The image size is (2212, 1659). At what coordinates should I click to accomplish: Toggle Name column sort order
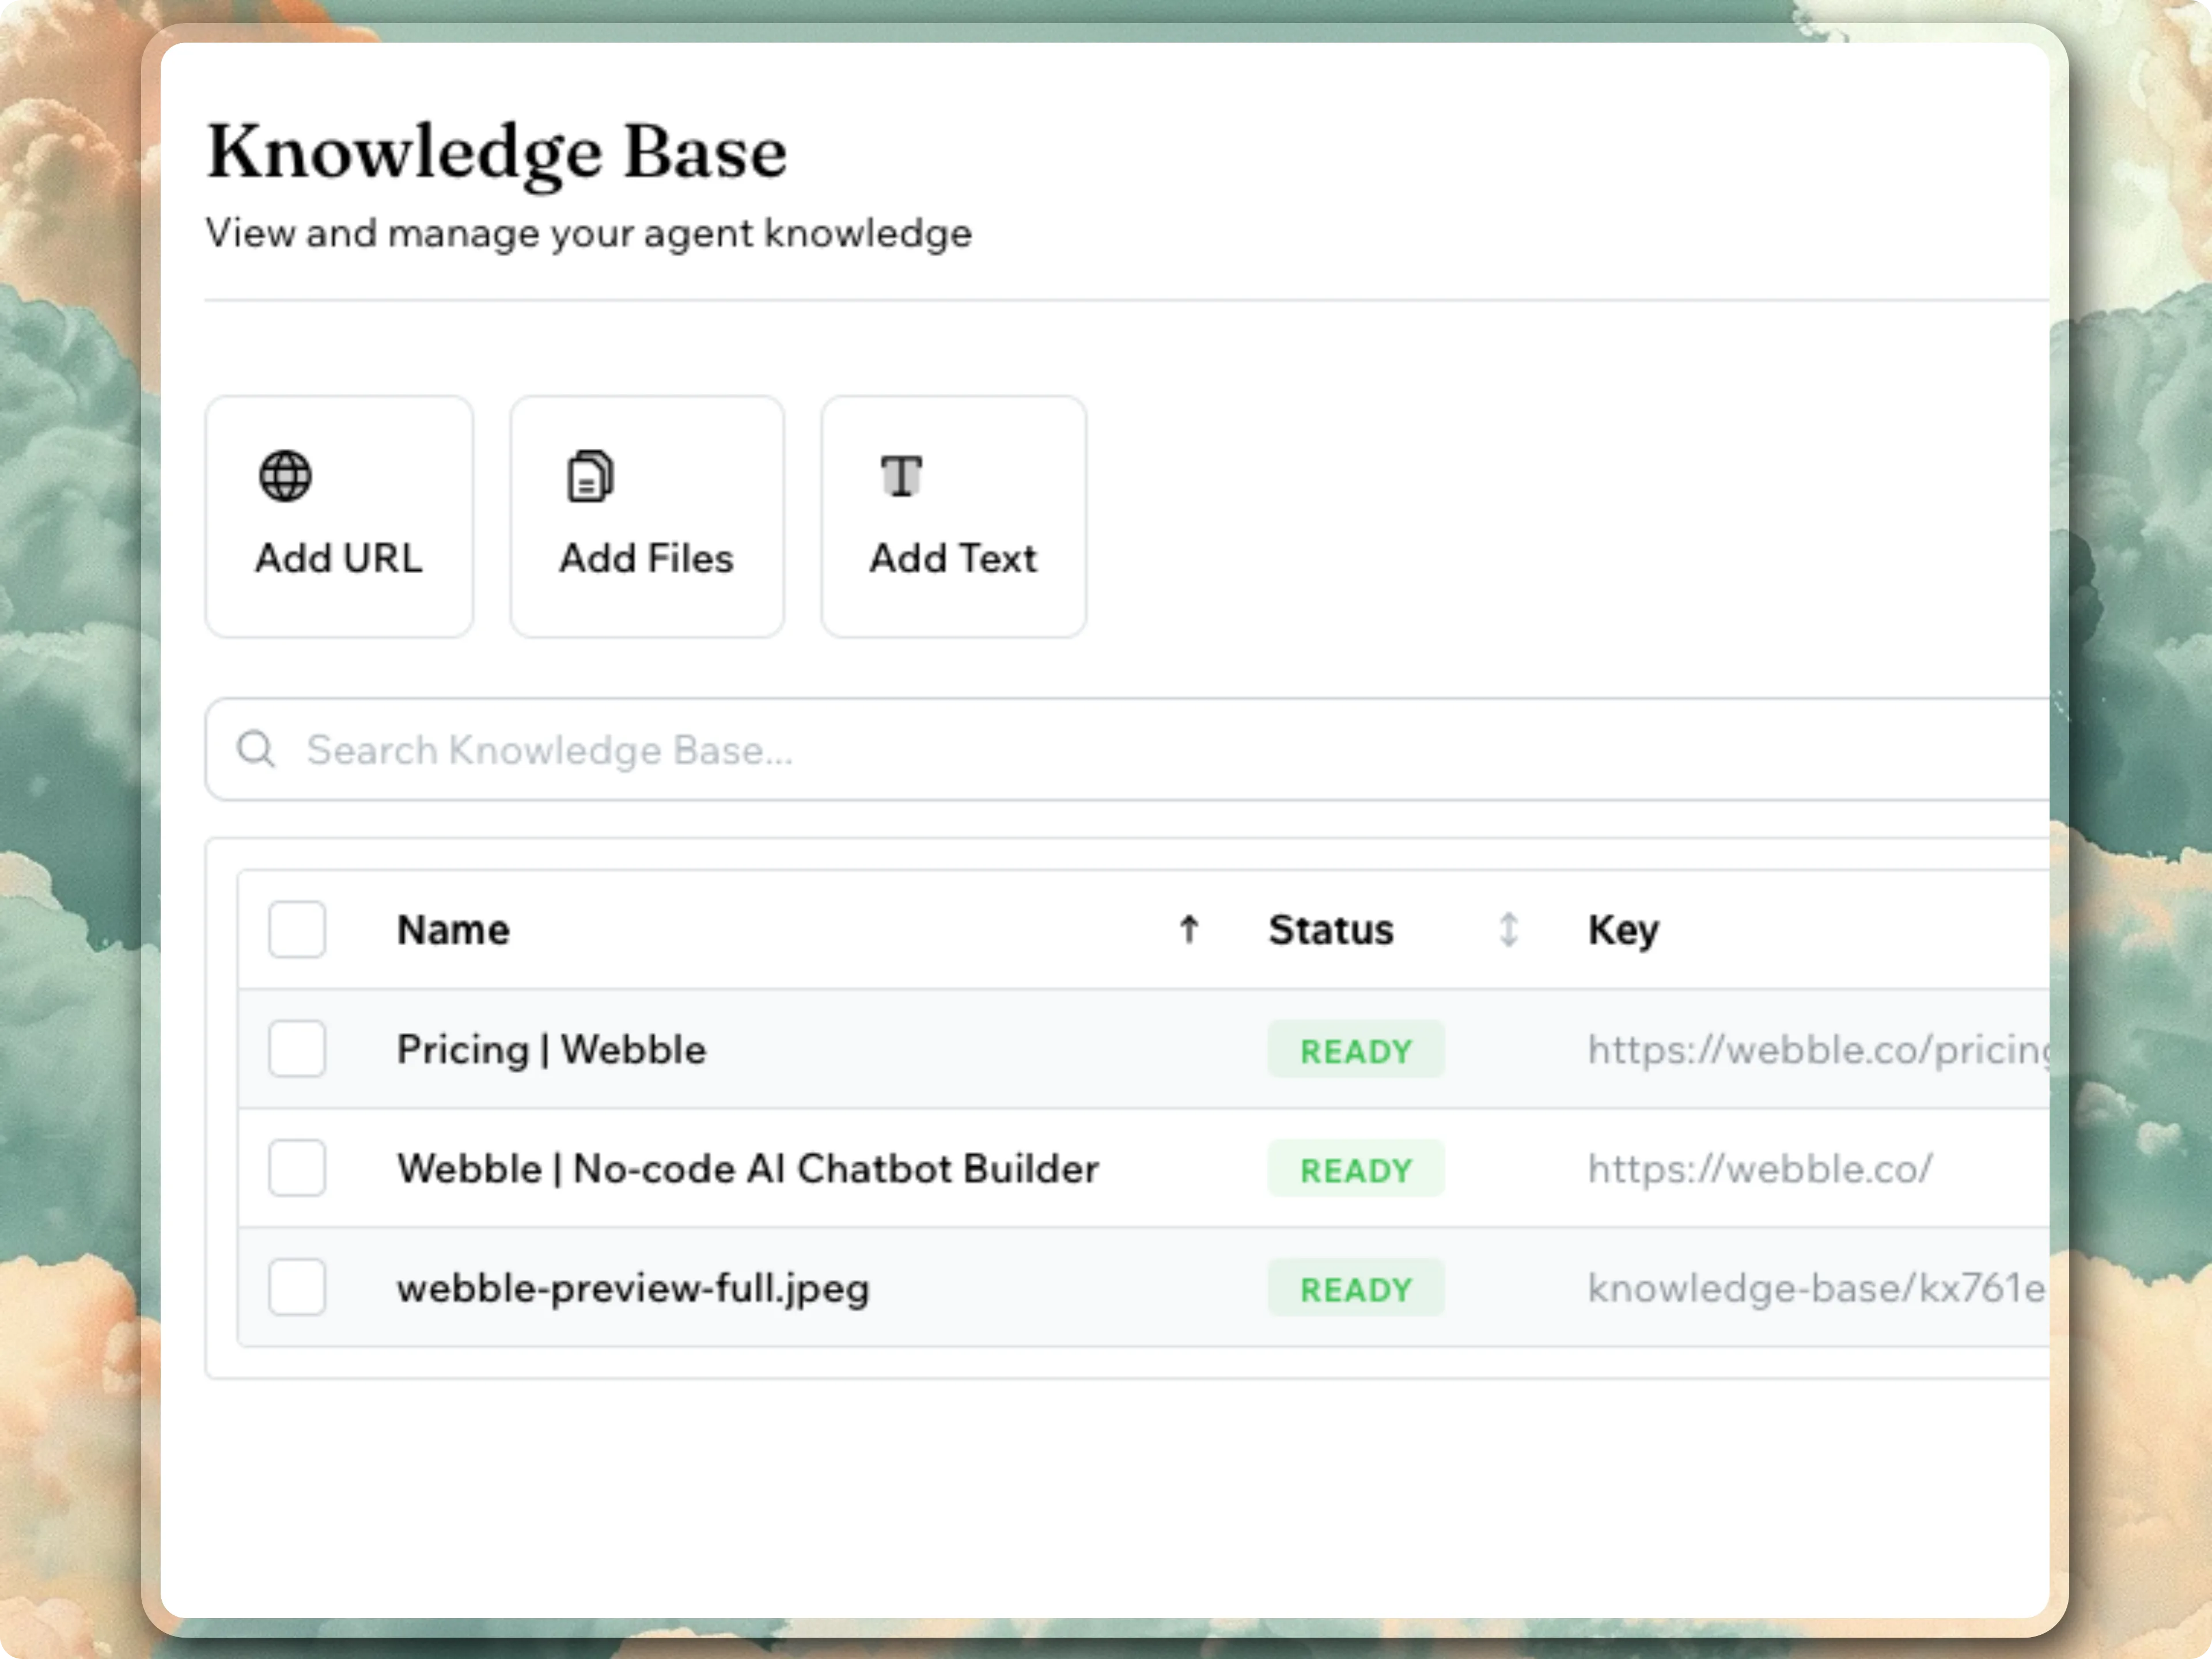point(452,929)
